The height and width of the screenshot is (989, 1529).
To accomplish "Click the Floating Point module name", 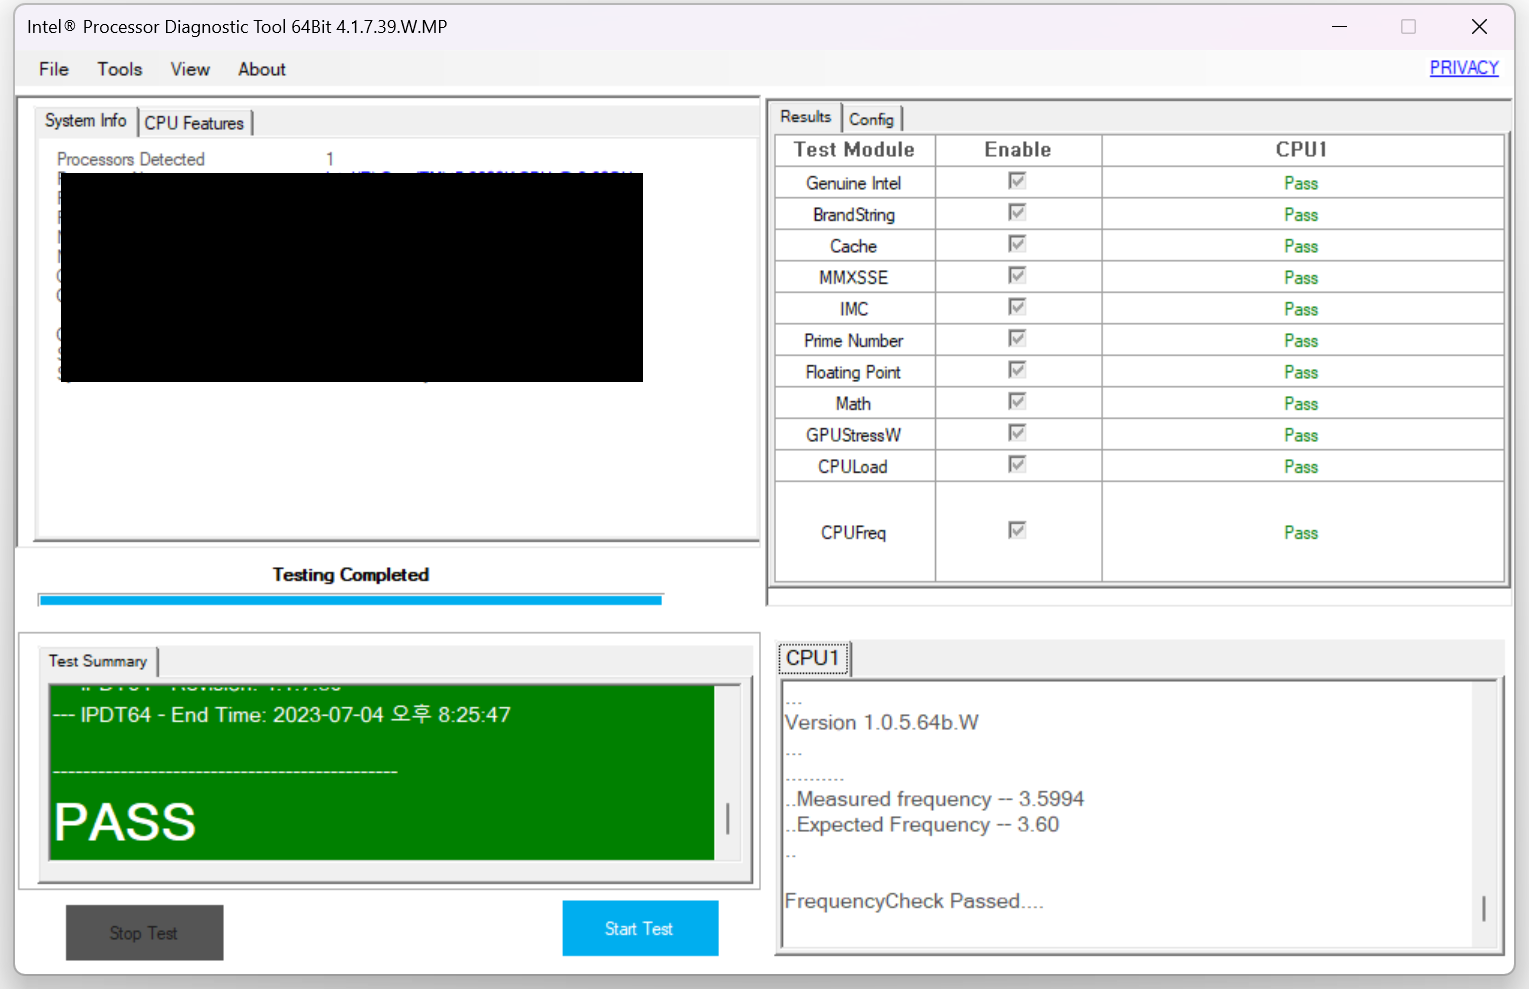I will (x=854, y=372).
